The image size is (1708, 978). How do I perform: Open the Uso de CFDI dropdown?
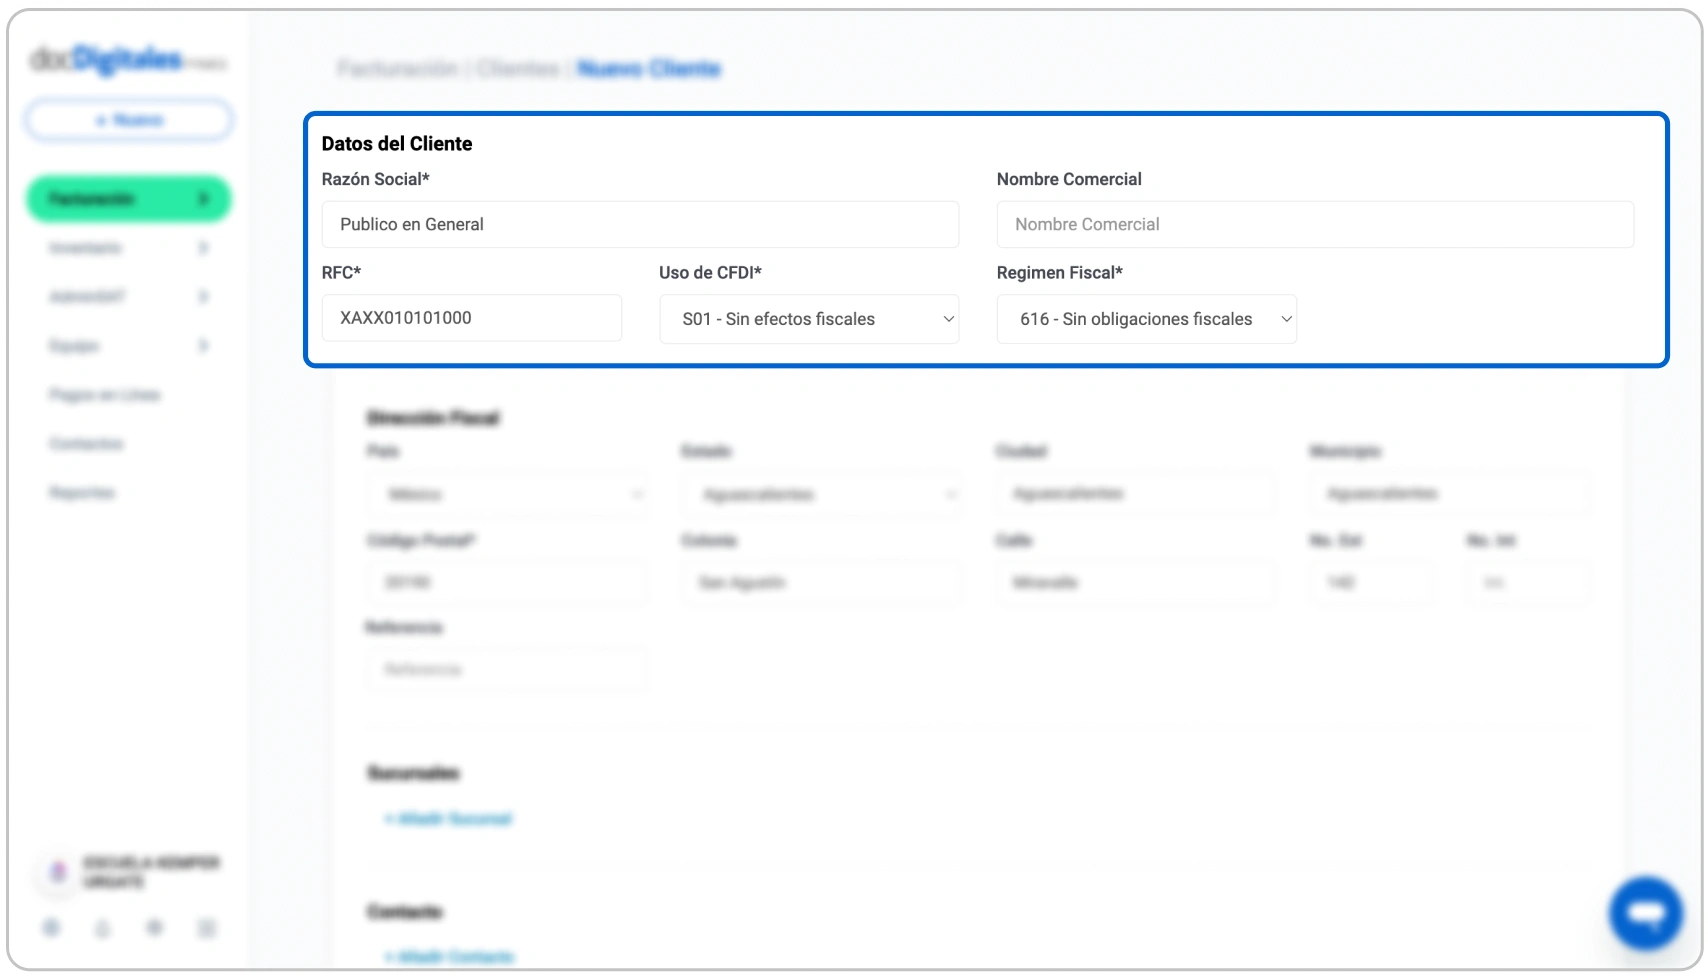809,319
